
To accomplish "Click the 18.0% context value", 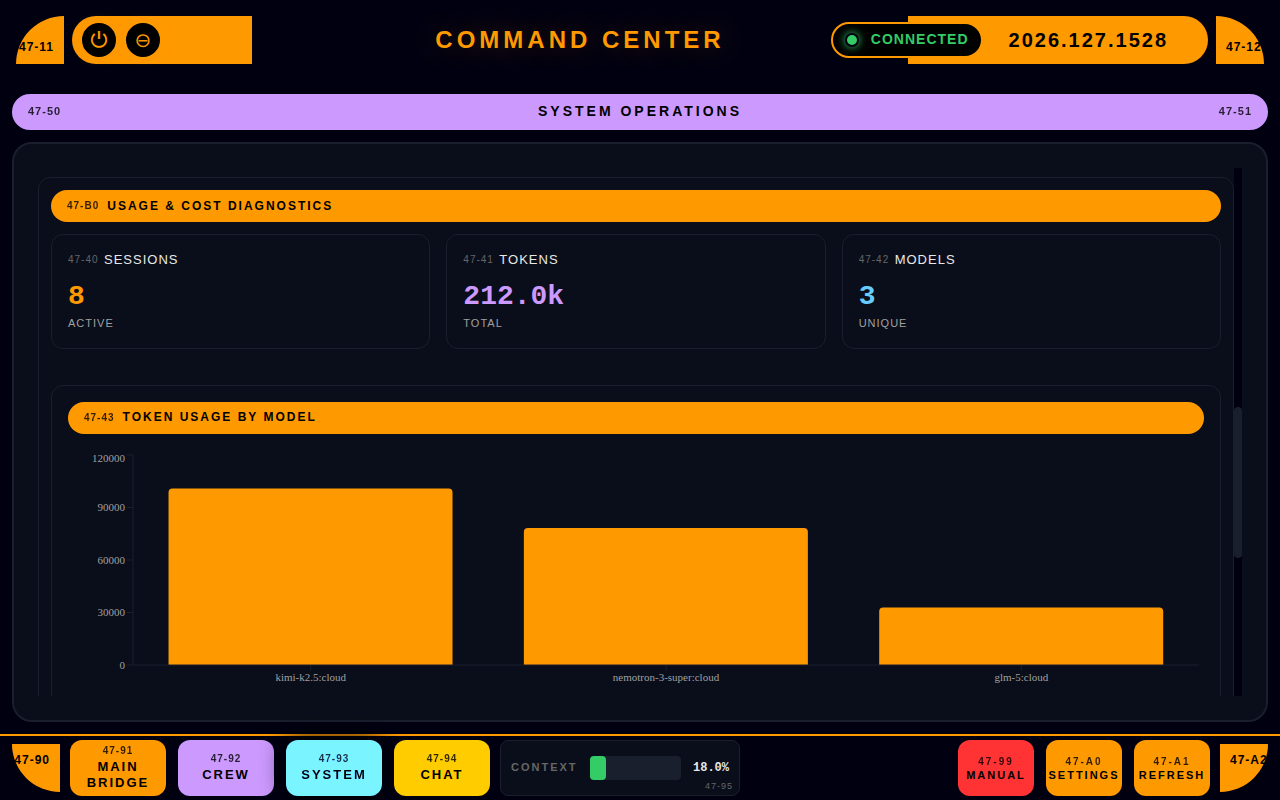I will (x=711, y=768).
